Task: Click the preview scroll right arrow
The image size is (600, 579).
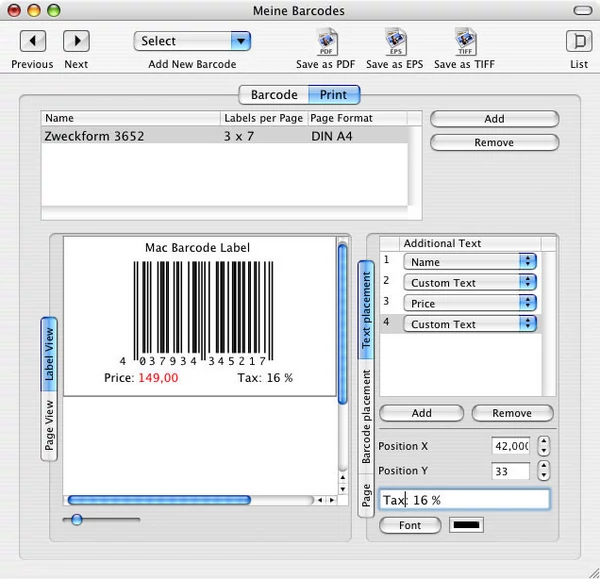Action: click(x=332, y=500)
